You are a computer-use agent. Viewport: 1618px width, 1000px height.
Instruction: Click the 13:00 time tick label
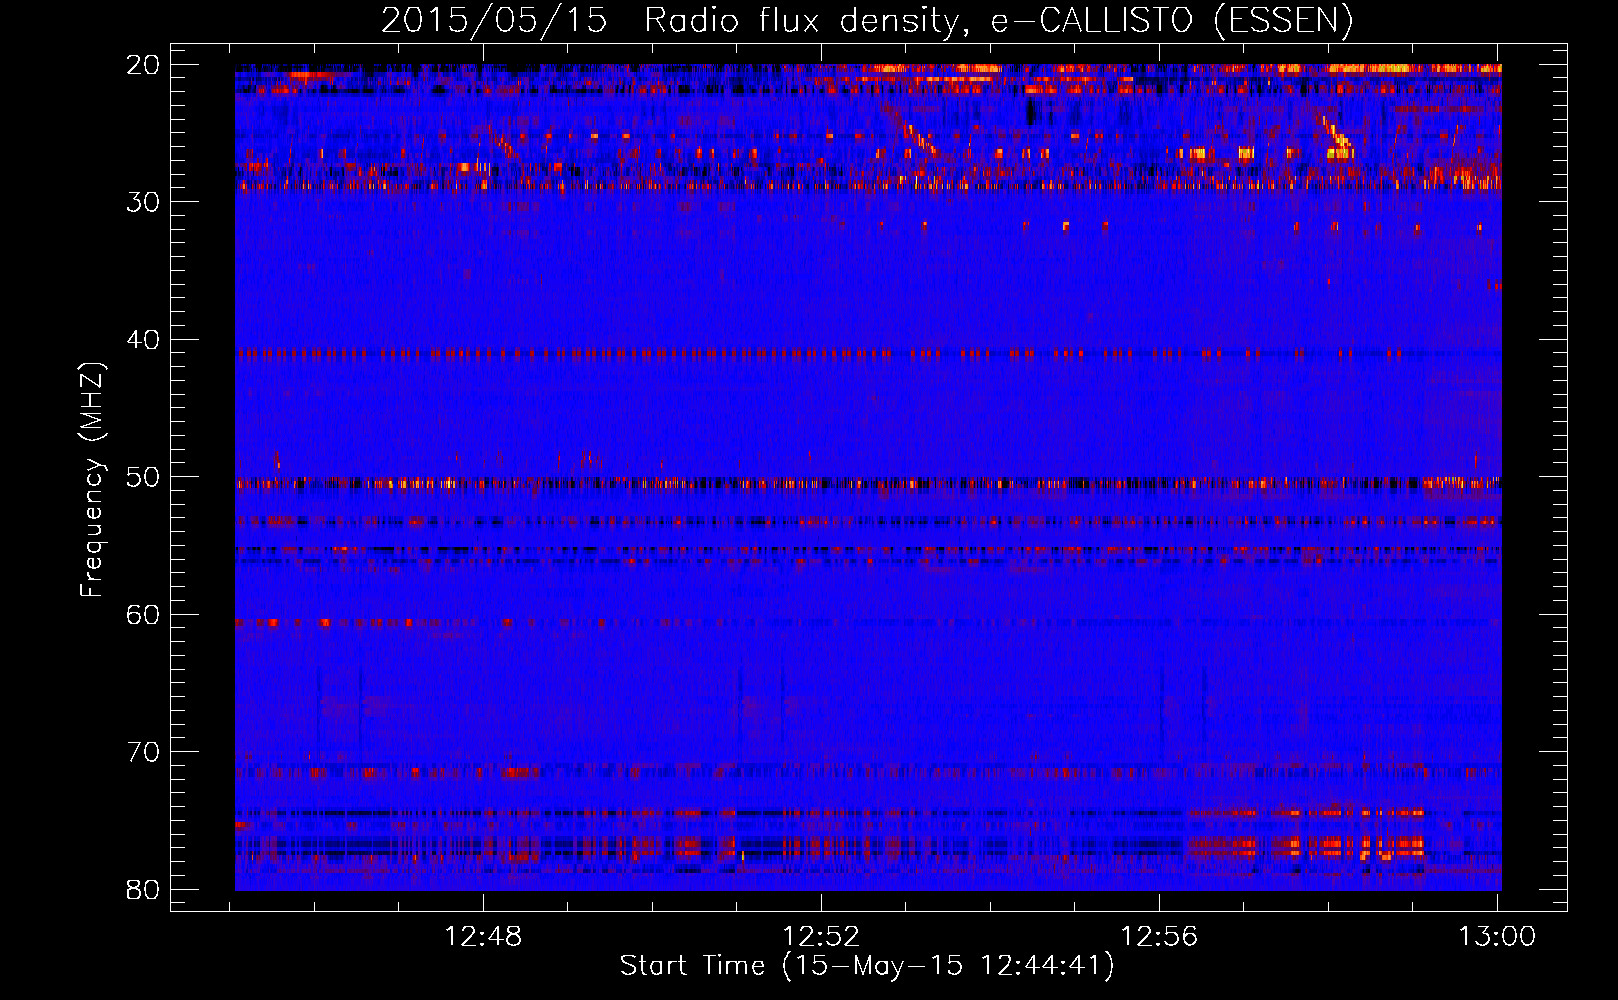[x=1497, y=937]
